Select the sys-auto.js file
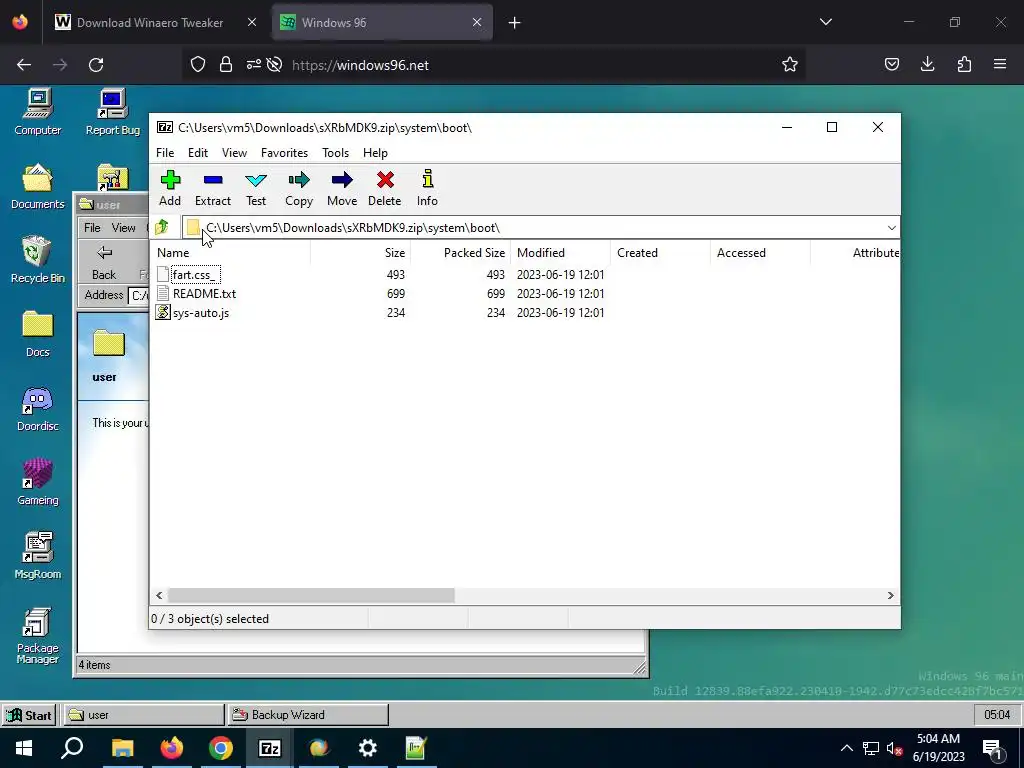1024x768 pixels. 193,313
